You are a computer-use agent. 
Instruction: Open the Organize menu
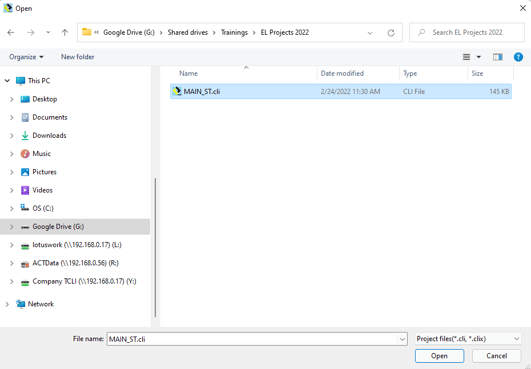point(26,57)
